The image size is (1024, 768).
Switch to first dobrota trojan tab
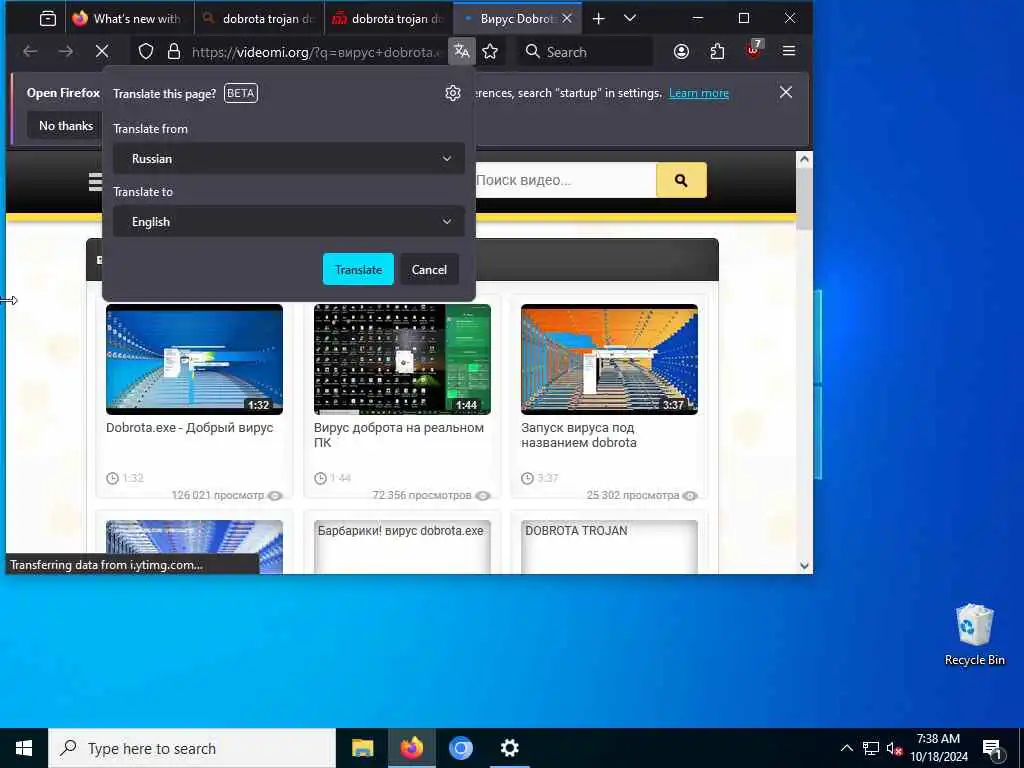click(x=259, y=19)
